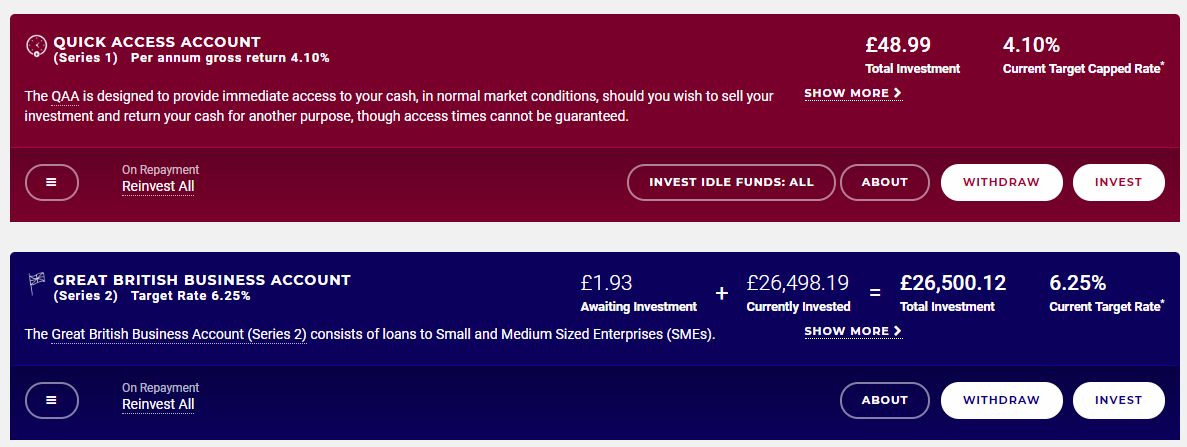Image resolution: width=1187 pixels, height=447 pixels.
Task: Open Great British Business Account (Series 2) link
Action: pos(179,335)
